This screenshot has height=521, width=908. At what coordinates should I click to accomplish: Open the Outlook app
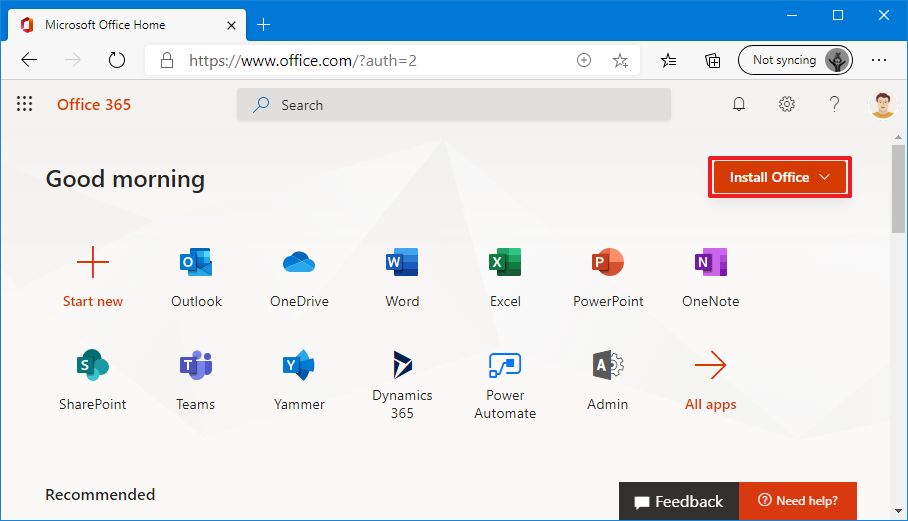[x=196, y=264]
